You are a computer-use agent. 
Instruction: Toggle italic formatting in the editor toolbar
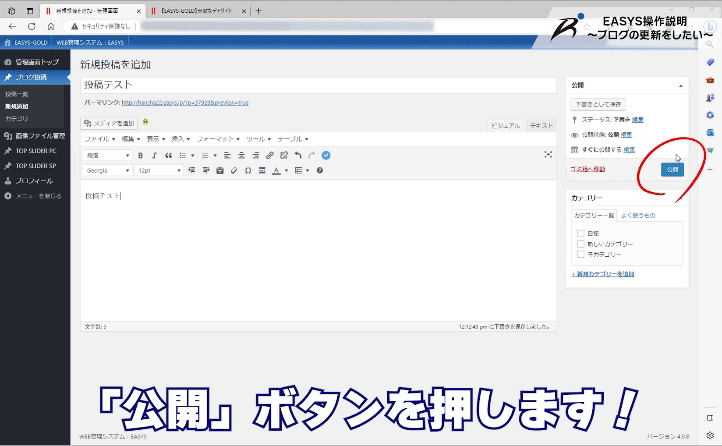(x=154, y=156)
